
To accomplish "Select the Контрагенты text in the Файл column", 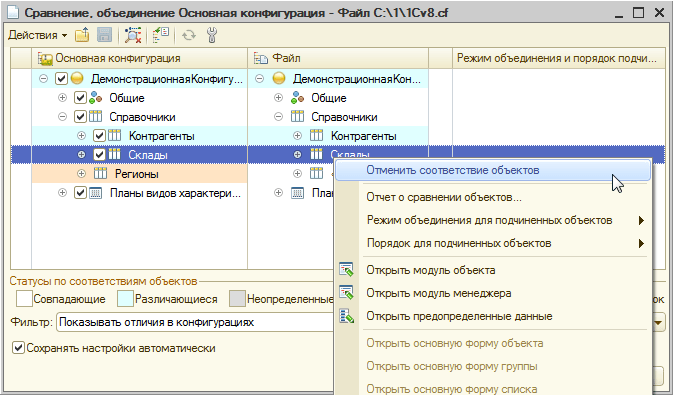I will 363,136.
